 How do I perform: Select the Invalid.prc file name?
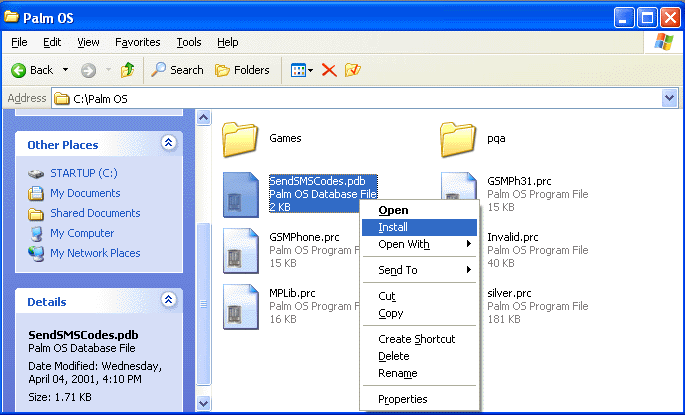pyautogui.click(x=512, y=237)
